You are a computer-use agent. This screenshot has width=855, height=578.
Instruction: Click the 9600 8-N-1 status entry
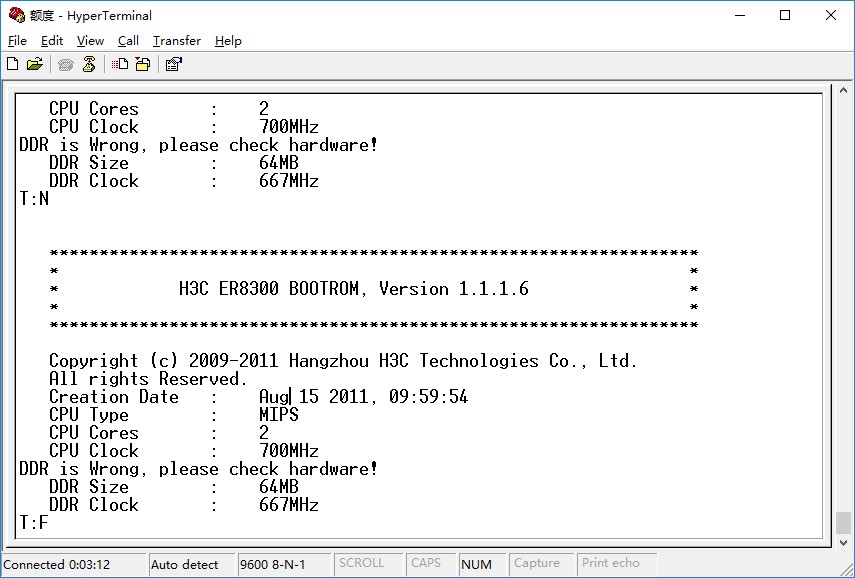coord(284,564)
